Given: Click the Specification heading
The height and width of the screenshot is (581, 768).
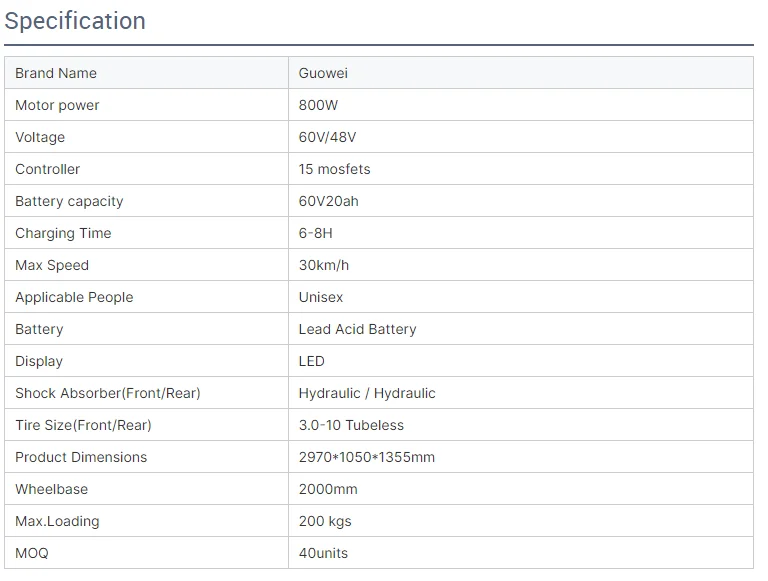Looking at the screenshot, I should (75, 21).
